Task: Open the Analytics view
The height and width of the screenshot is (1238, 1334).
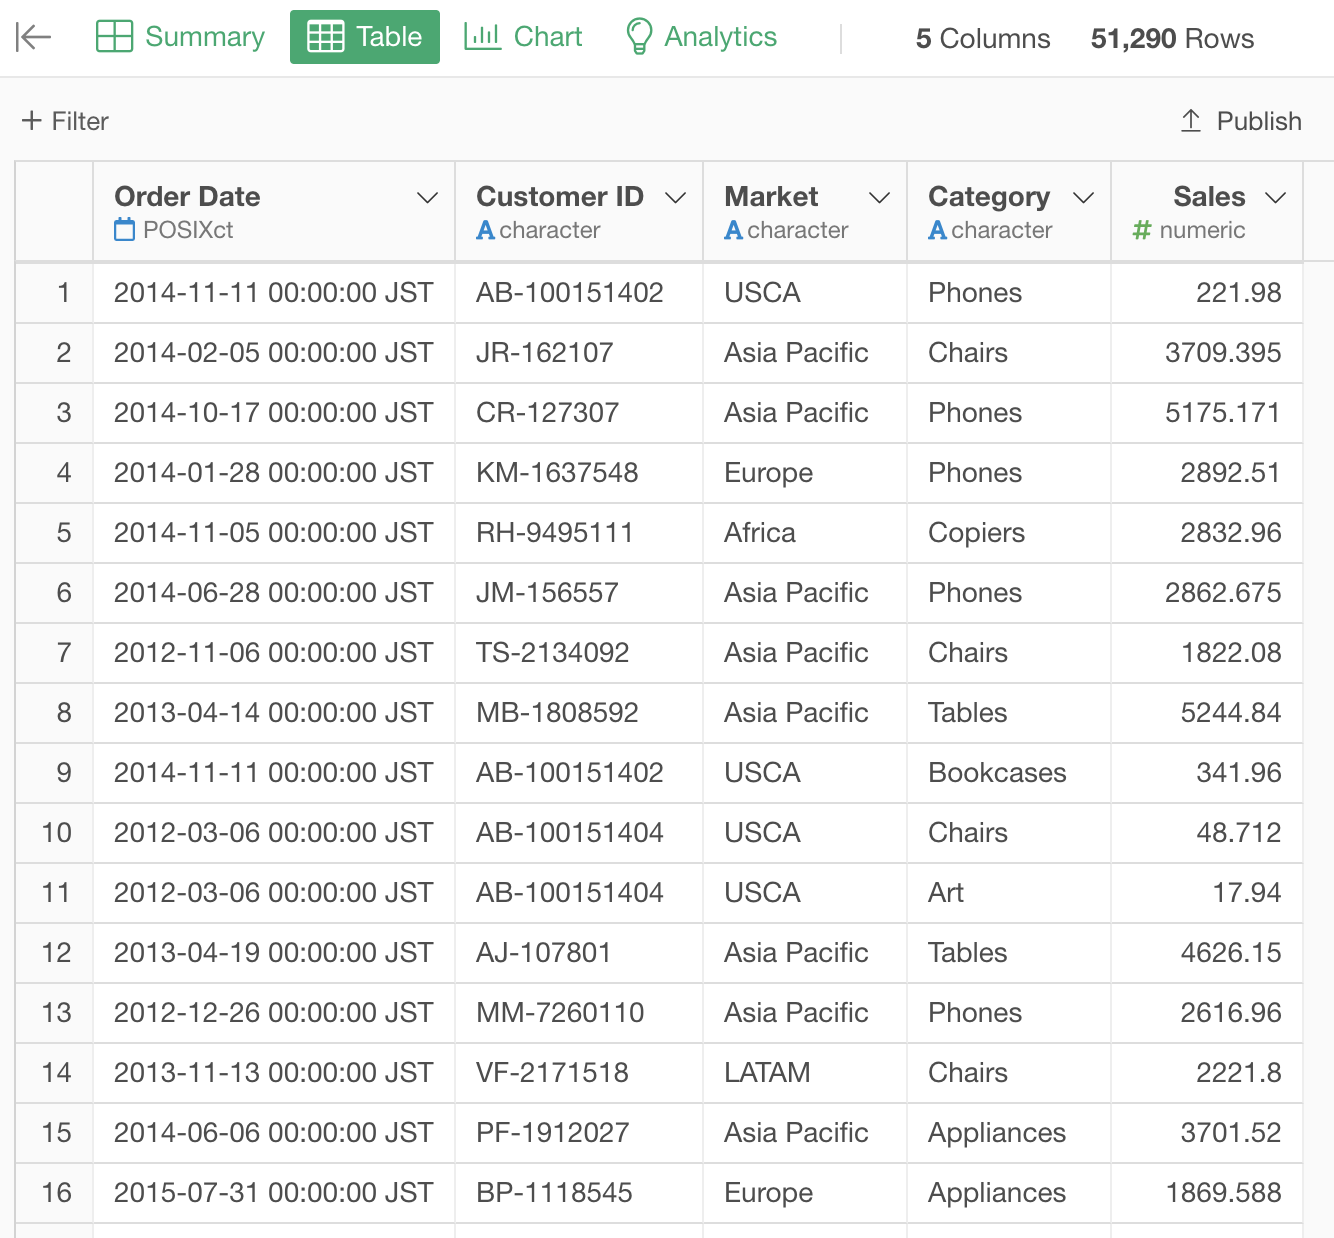Action: pos(701,37)
